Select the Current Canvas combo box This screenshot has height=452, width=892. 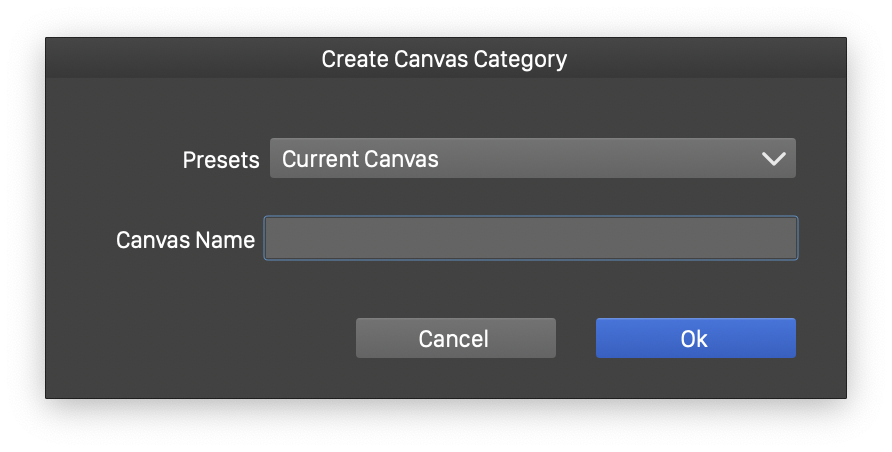(x=532, y=159)
